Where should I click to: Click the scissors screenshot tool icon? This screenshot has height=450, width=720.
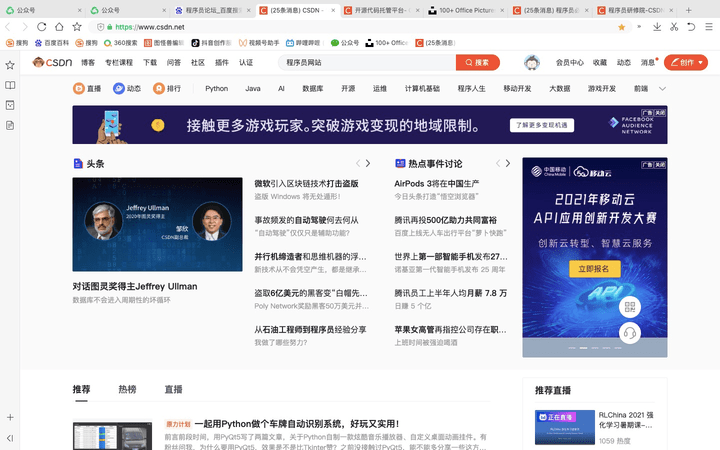[674, 27]
